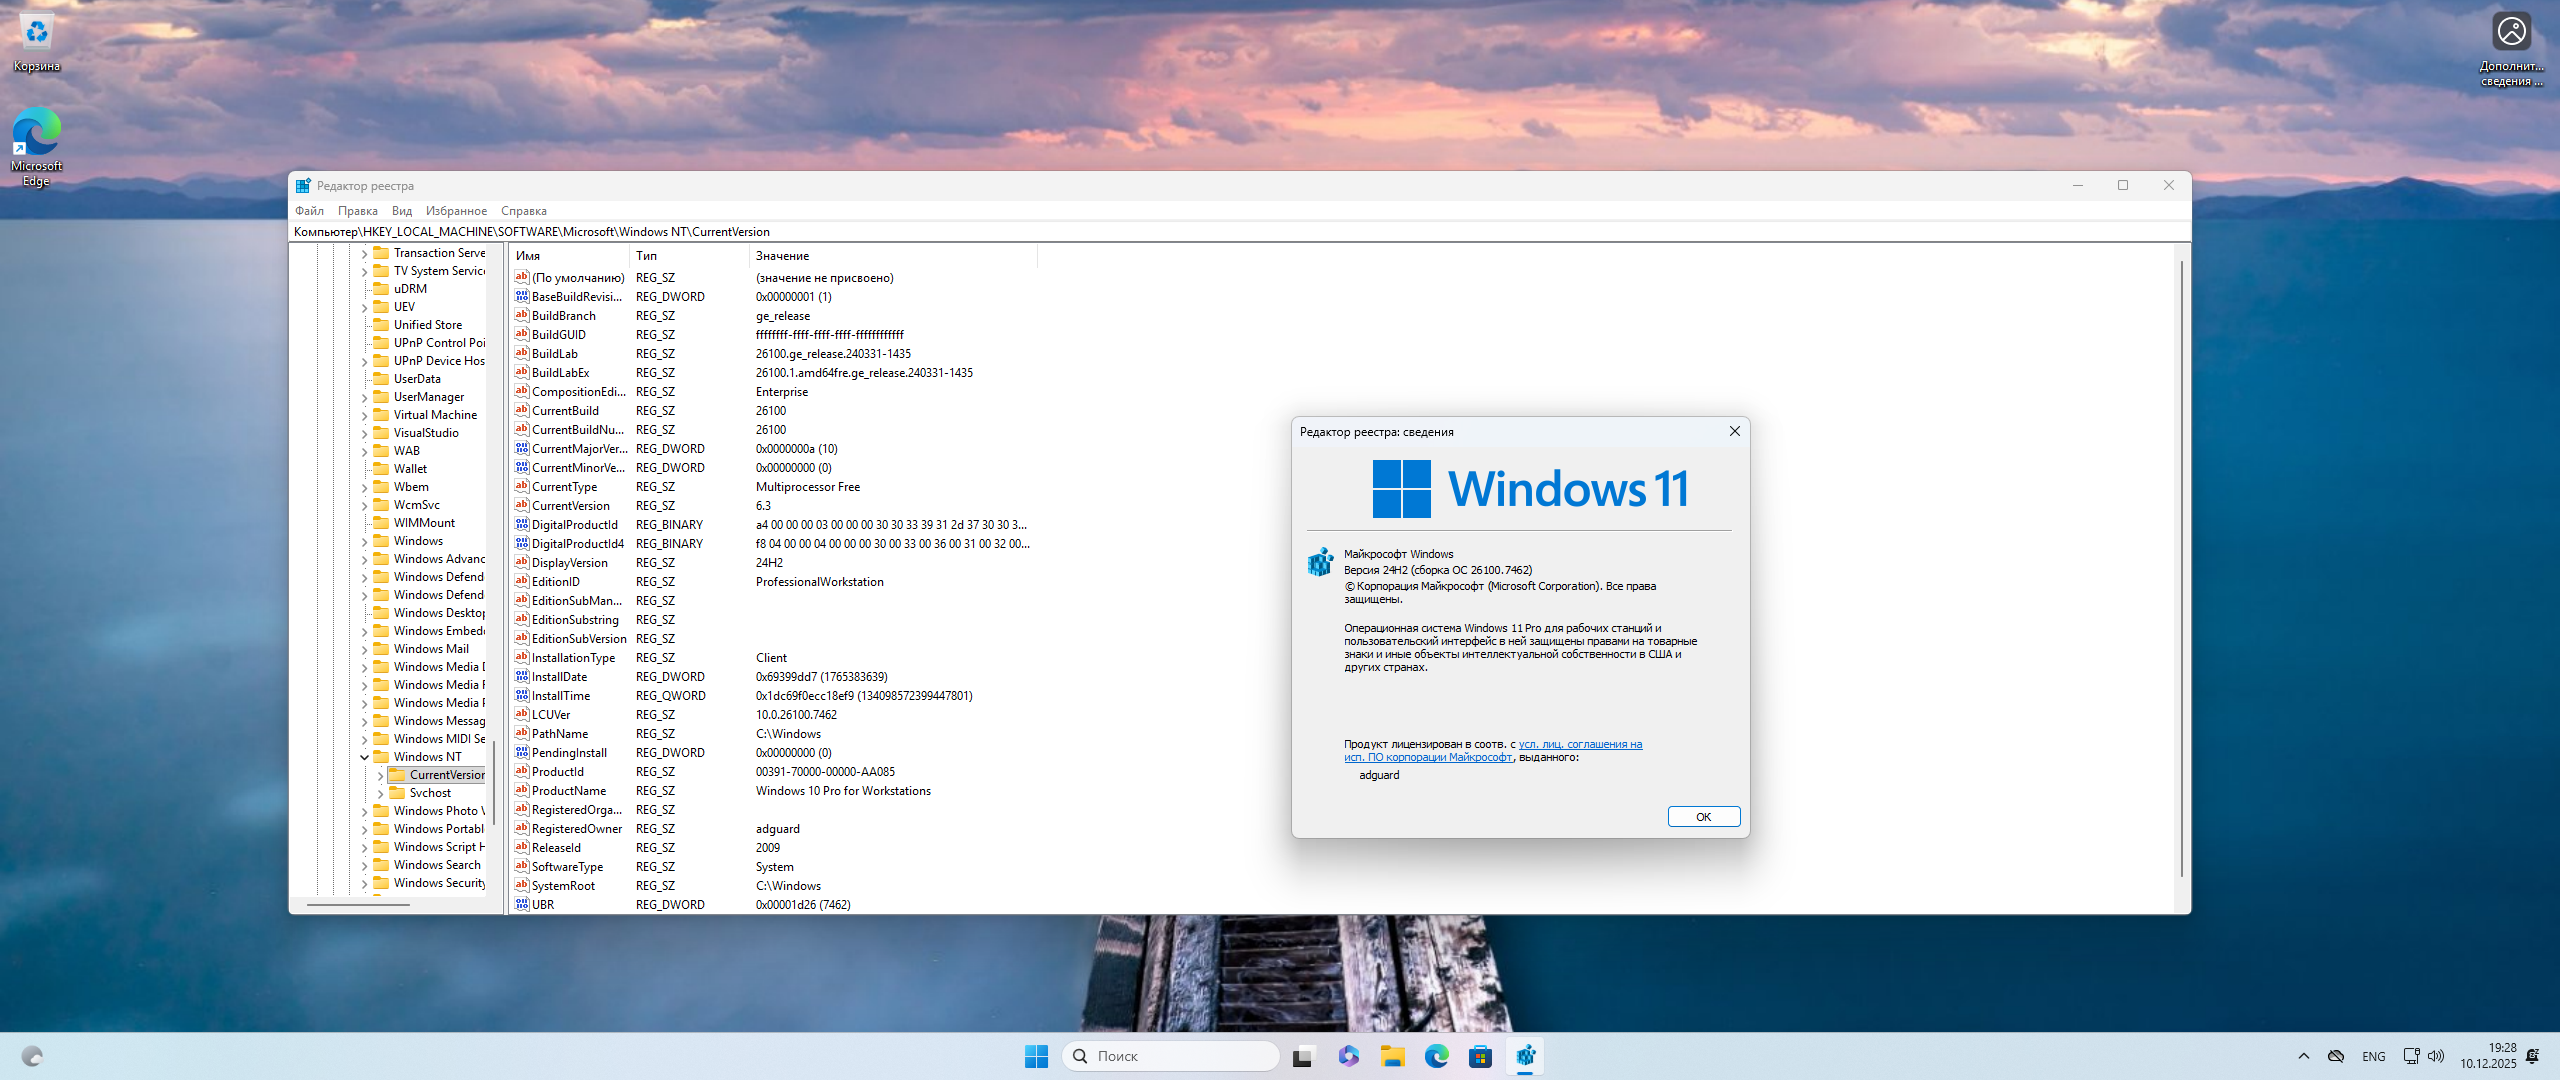The width and height of the screenshot is (2560, 1080).
Task: Click the Значение column header
Action: [782, 256]
